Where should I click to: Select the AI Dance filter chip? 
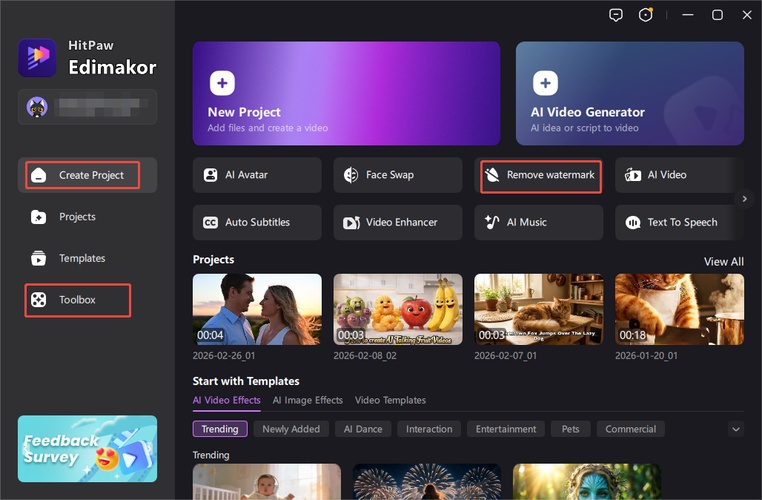pos(362,429)
